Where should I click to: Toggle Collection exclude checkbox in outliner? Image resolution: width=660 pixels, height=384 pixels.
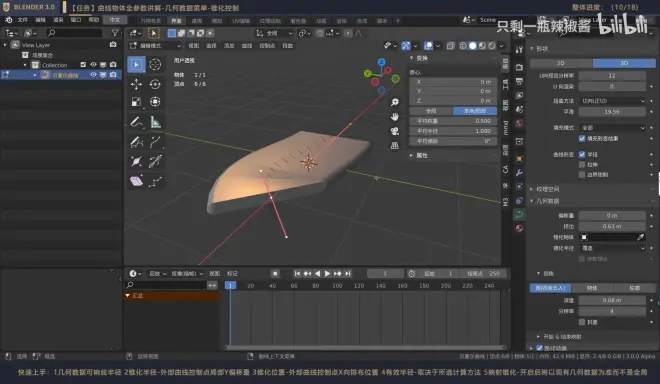[x=83, y=64]
